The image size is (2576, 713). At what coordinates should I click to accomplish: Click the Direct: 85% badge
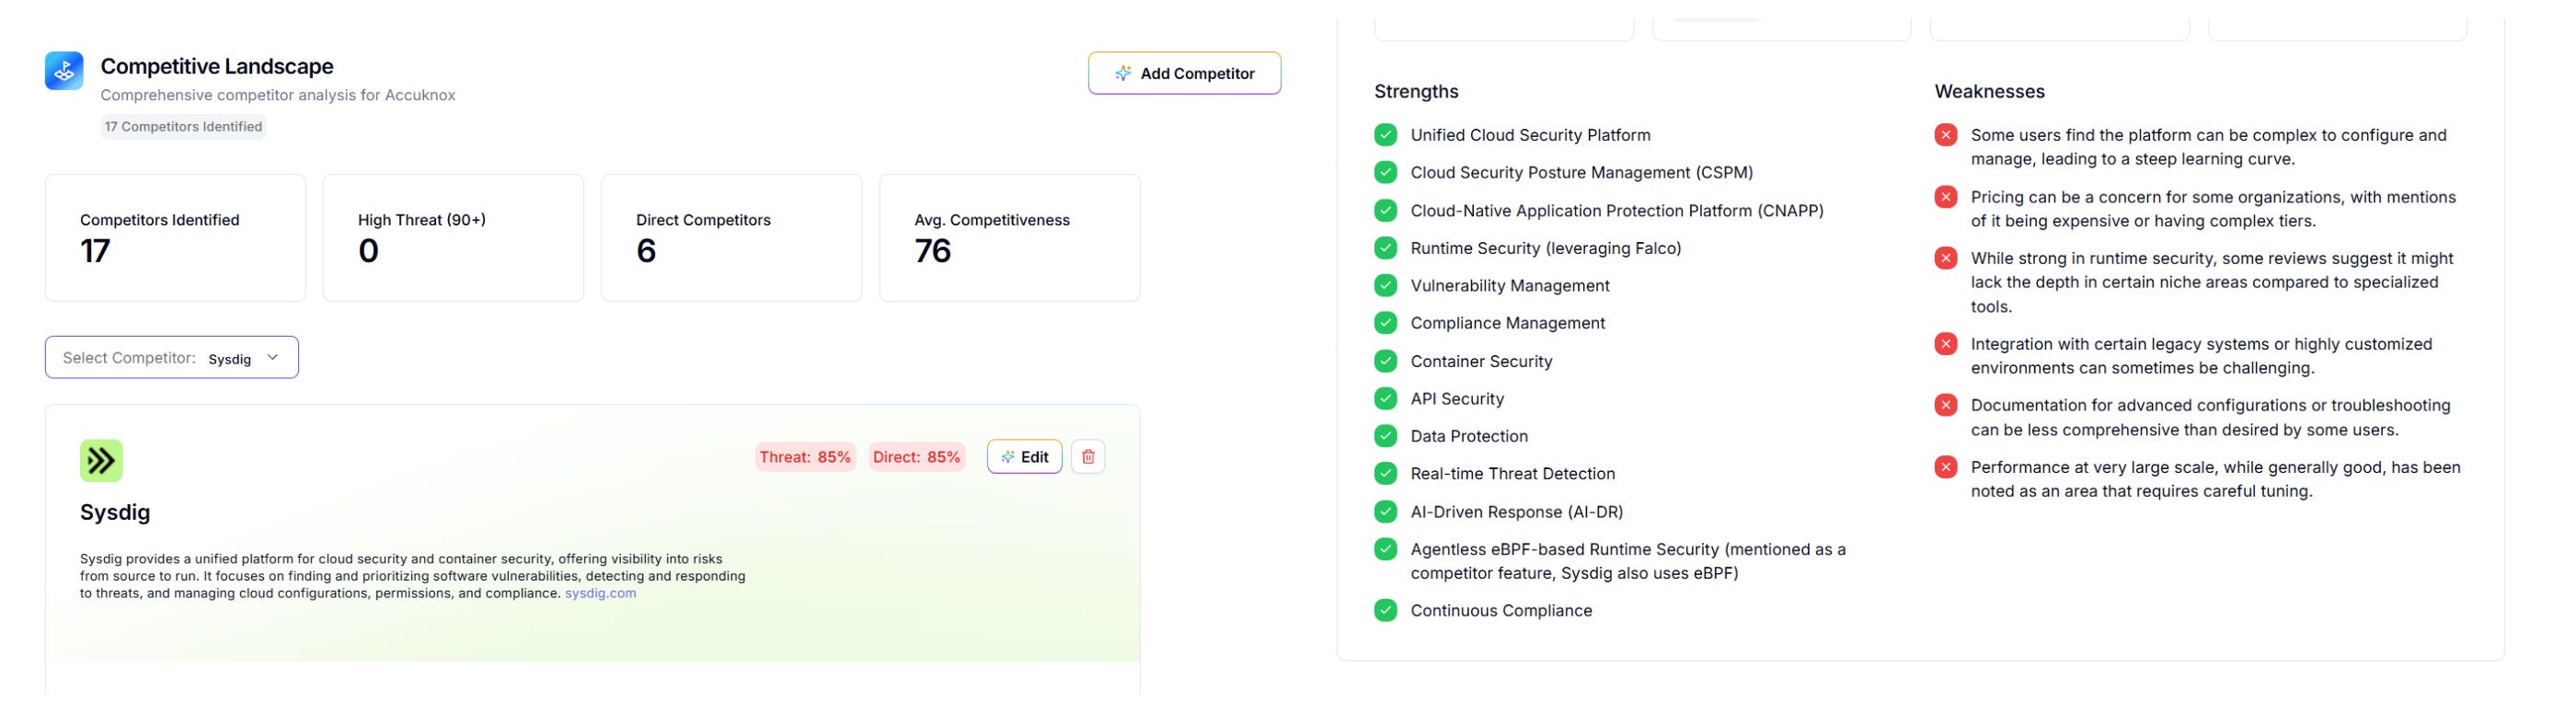pos(916,457)
